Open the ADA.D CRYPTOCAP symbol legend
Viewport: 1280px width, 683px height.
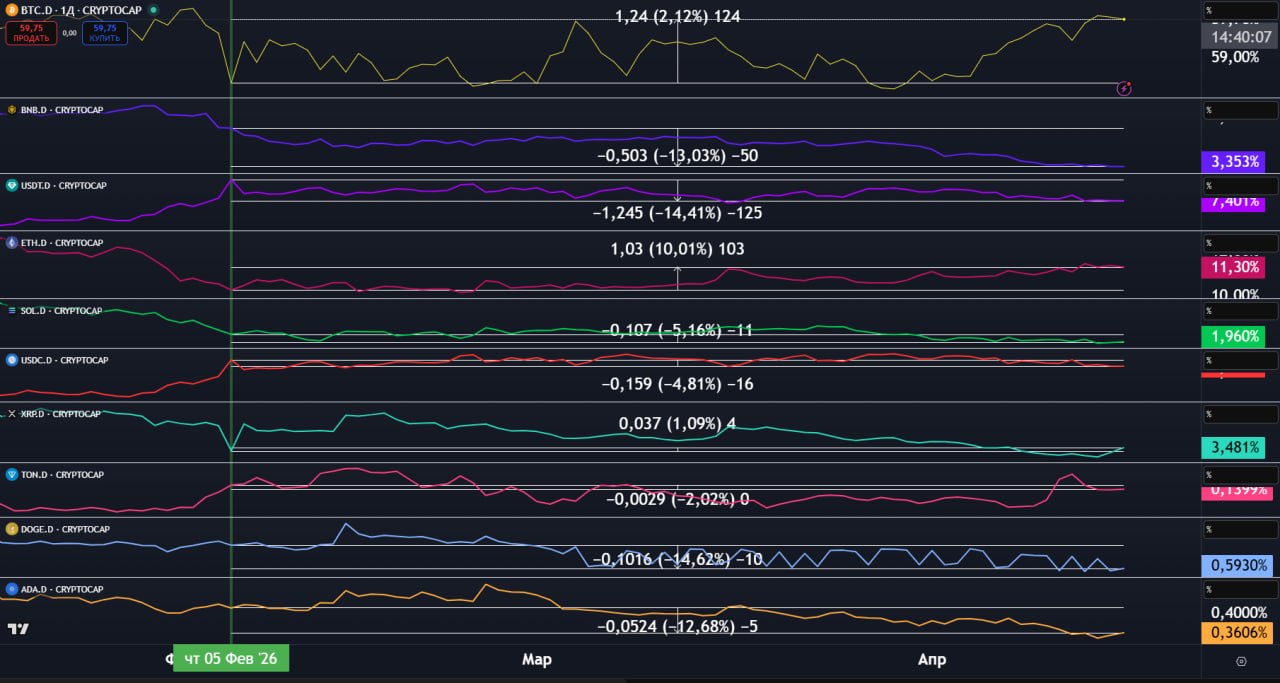[62, 589]
